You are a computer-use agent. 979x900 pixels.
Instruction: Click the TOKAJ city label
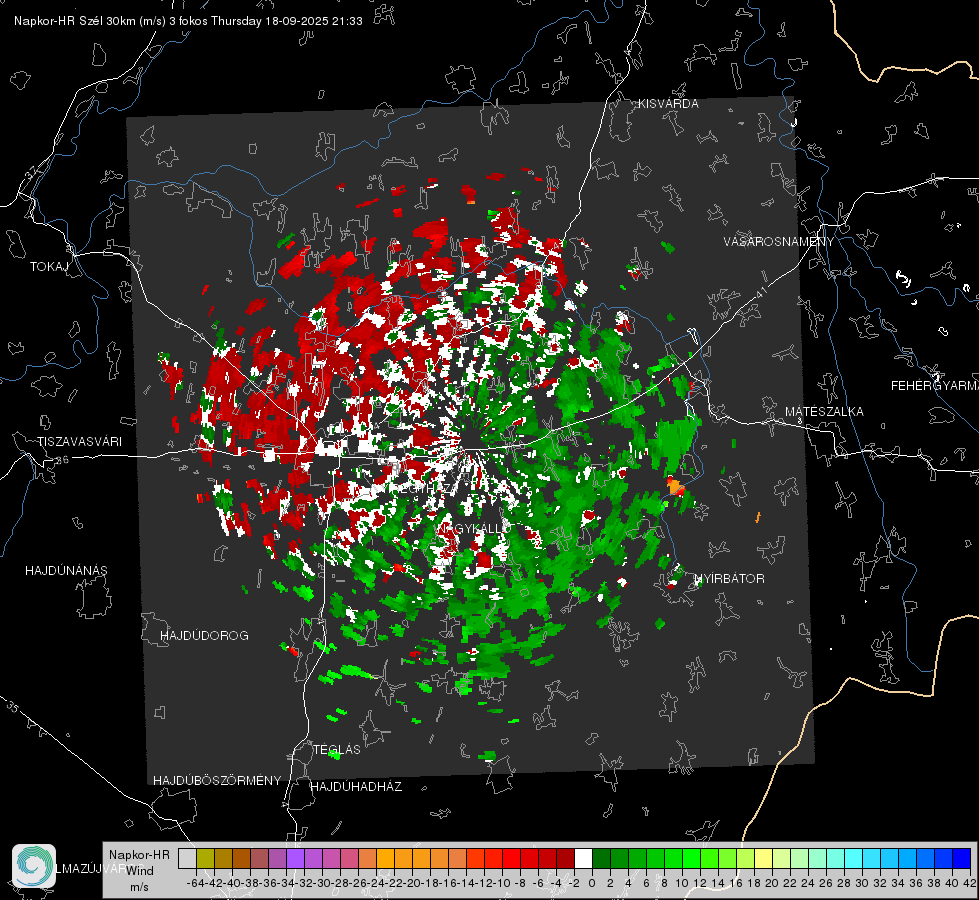[x=48, y=267]
